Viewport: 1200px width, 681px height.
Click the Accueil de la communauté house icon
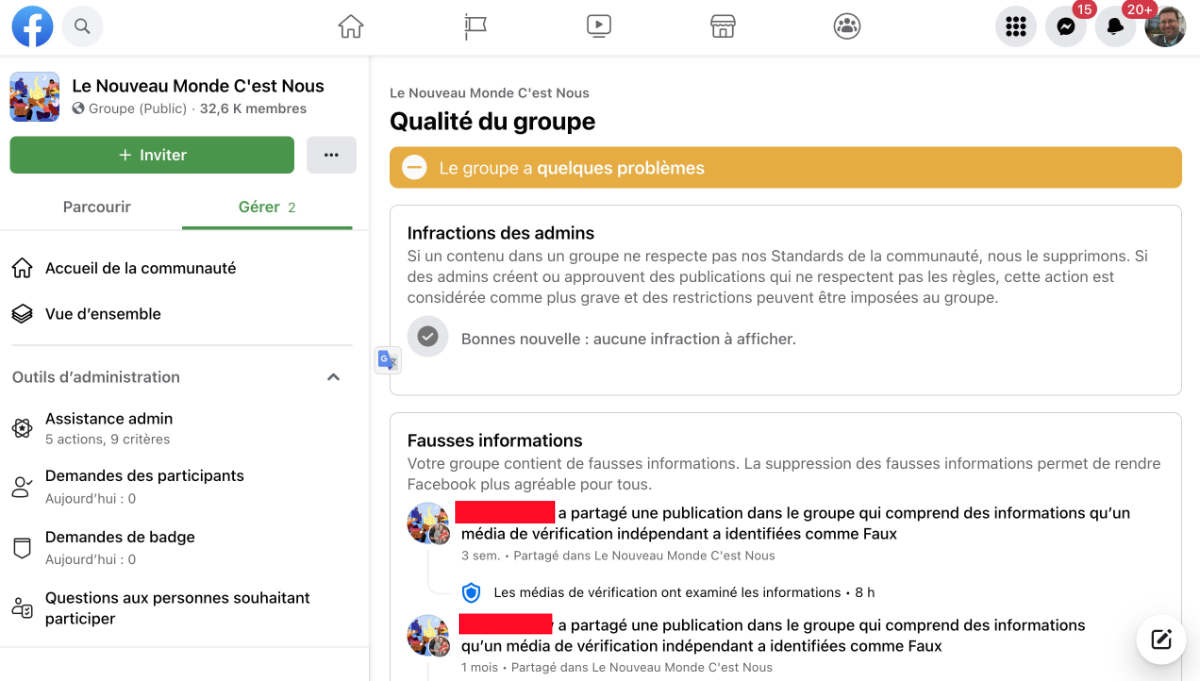point(22,268)
